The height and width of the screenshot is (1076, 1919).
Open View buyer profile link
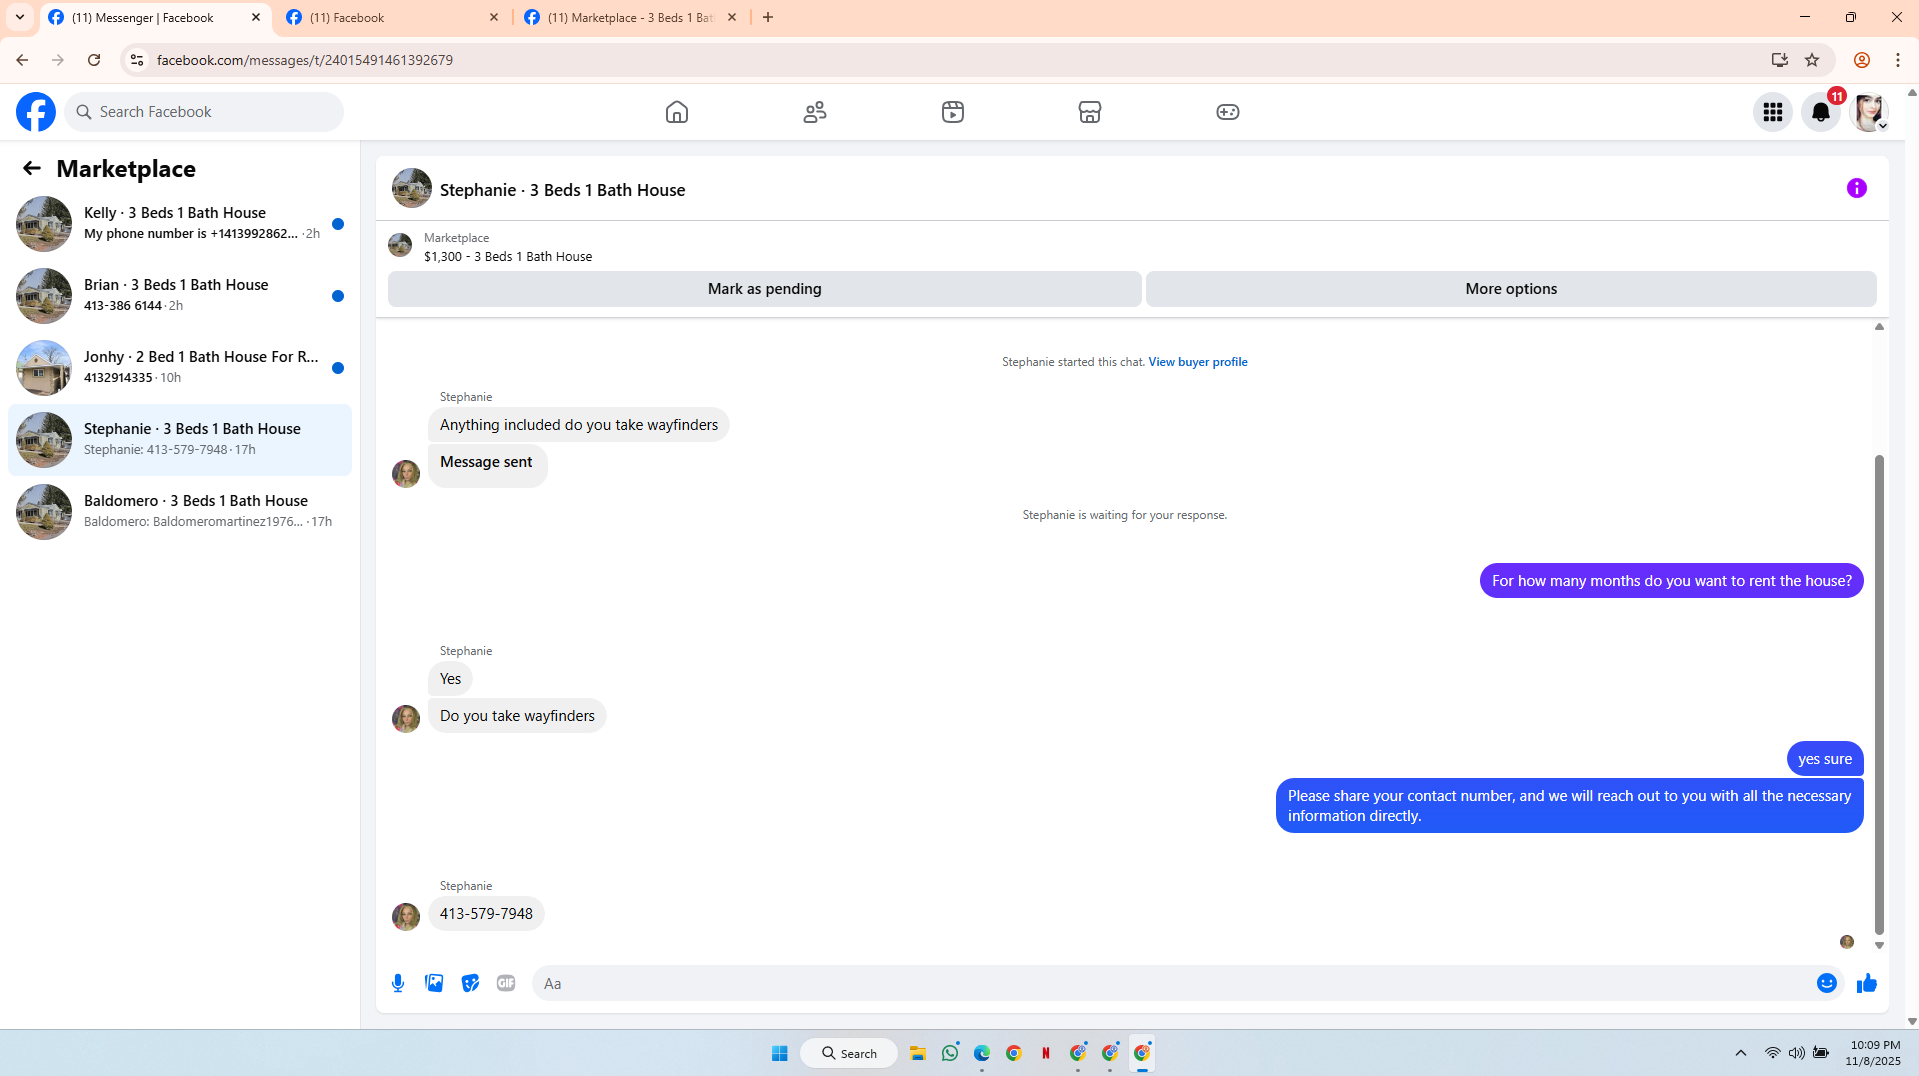tap(1198, 362)
